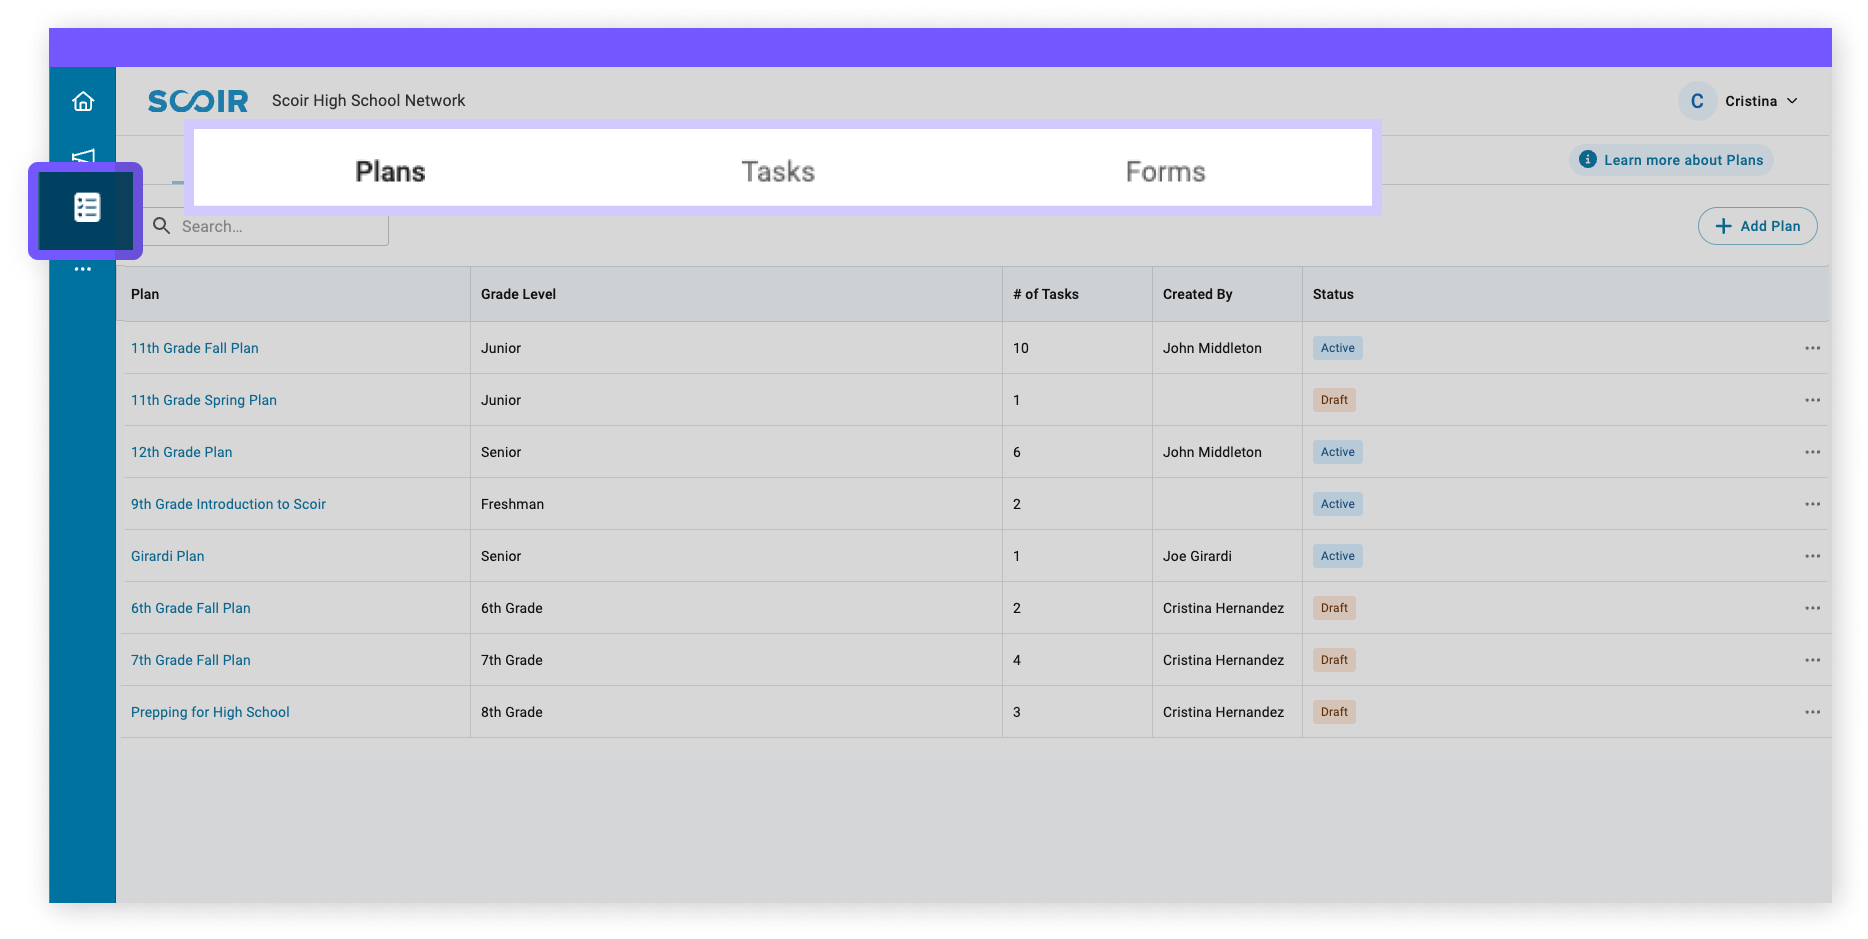This screenshot has height=939, width=1868.
Task: Click the Status column header
Action: click(1333, 294)
